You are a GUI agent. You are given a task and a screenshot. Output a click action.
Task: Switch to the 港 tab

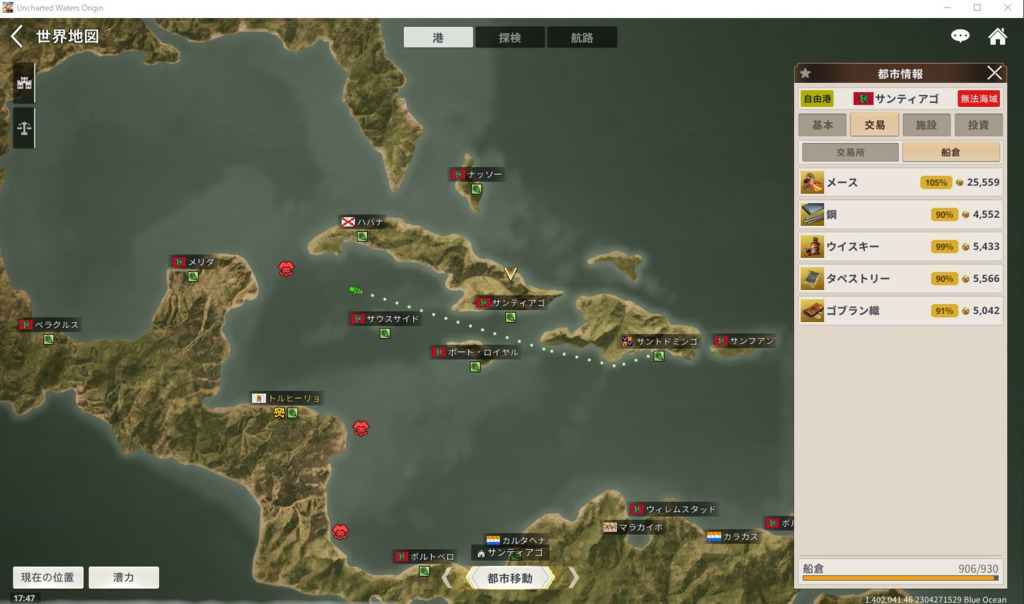[438, 37]
